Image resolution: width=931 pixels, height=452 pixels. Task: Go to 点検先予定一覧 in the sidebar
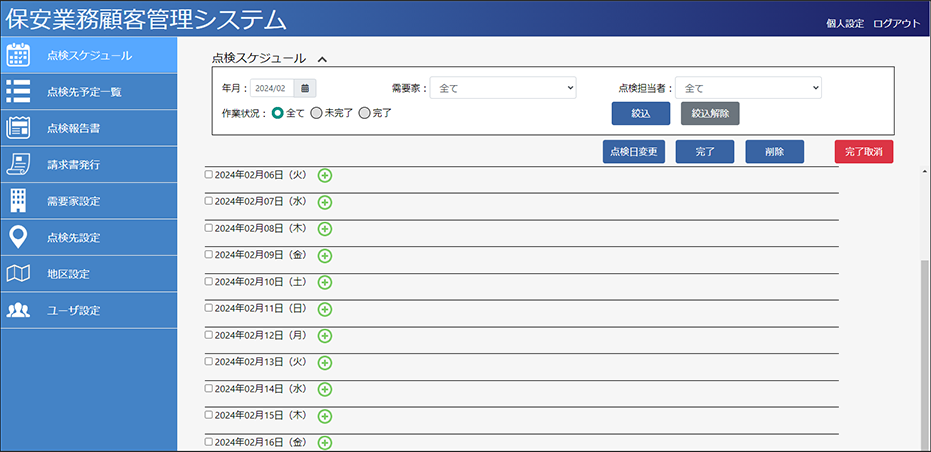coord(84,92)
